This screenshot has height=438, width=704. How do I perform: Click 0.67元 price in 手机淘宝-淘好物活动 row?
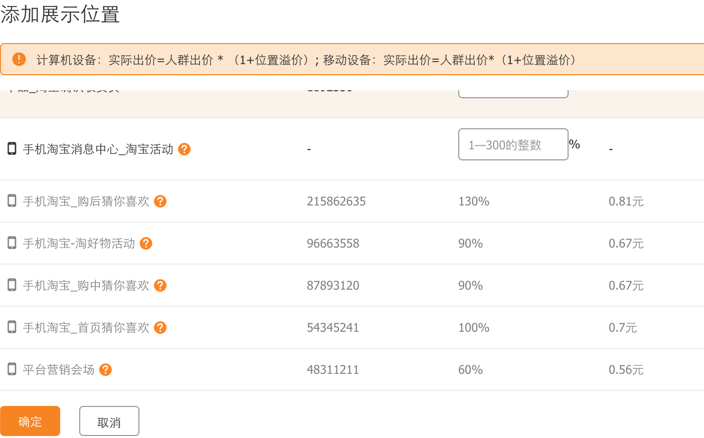626,244
